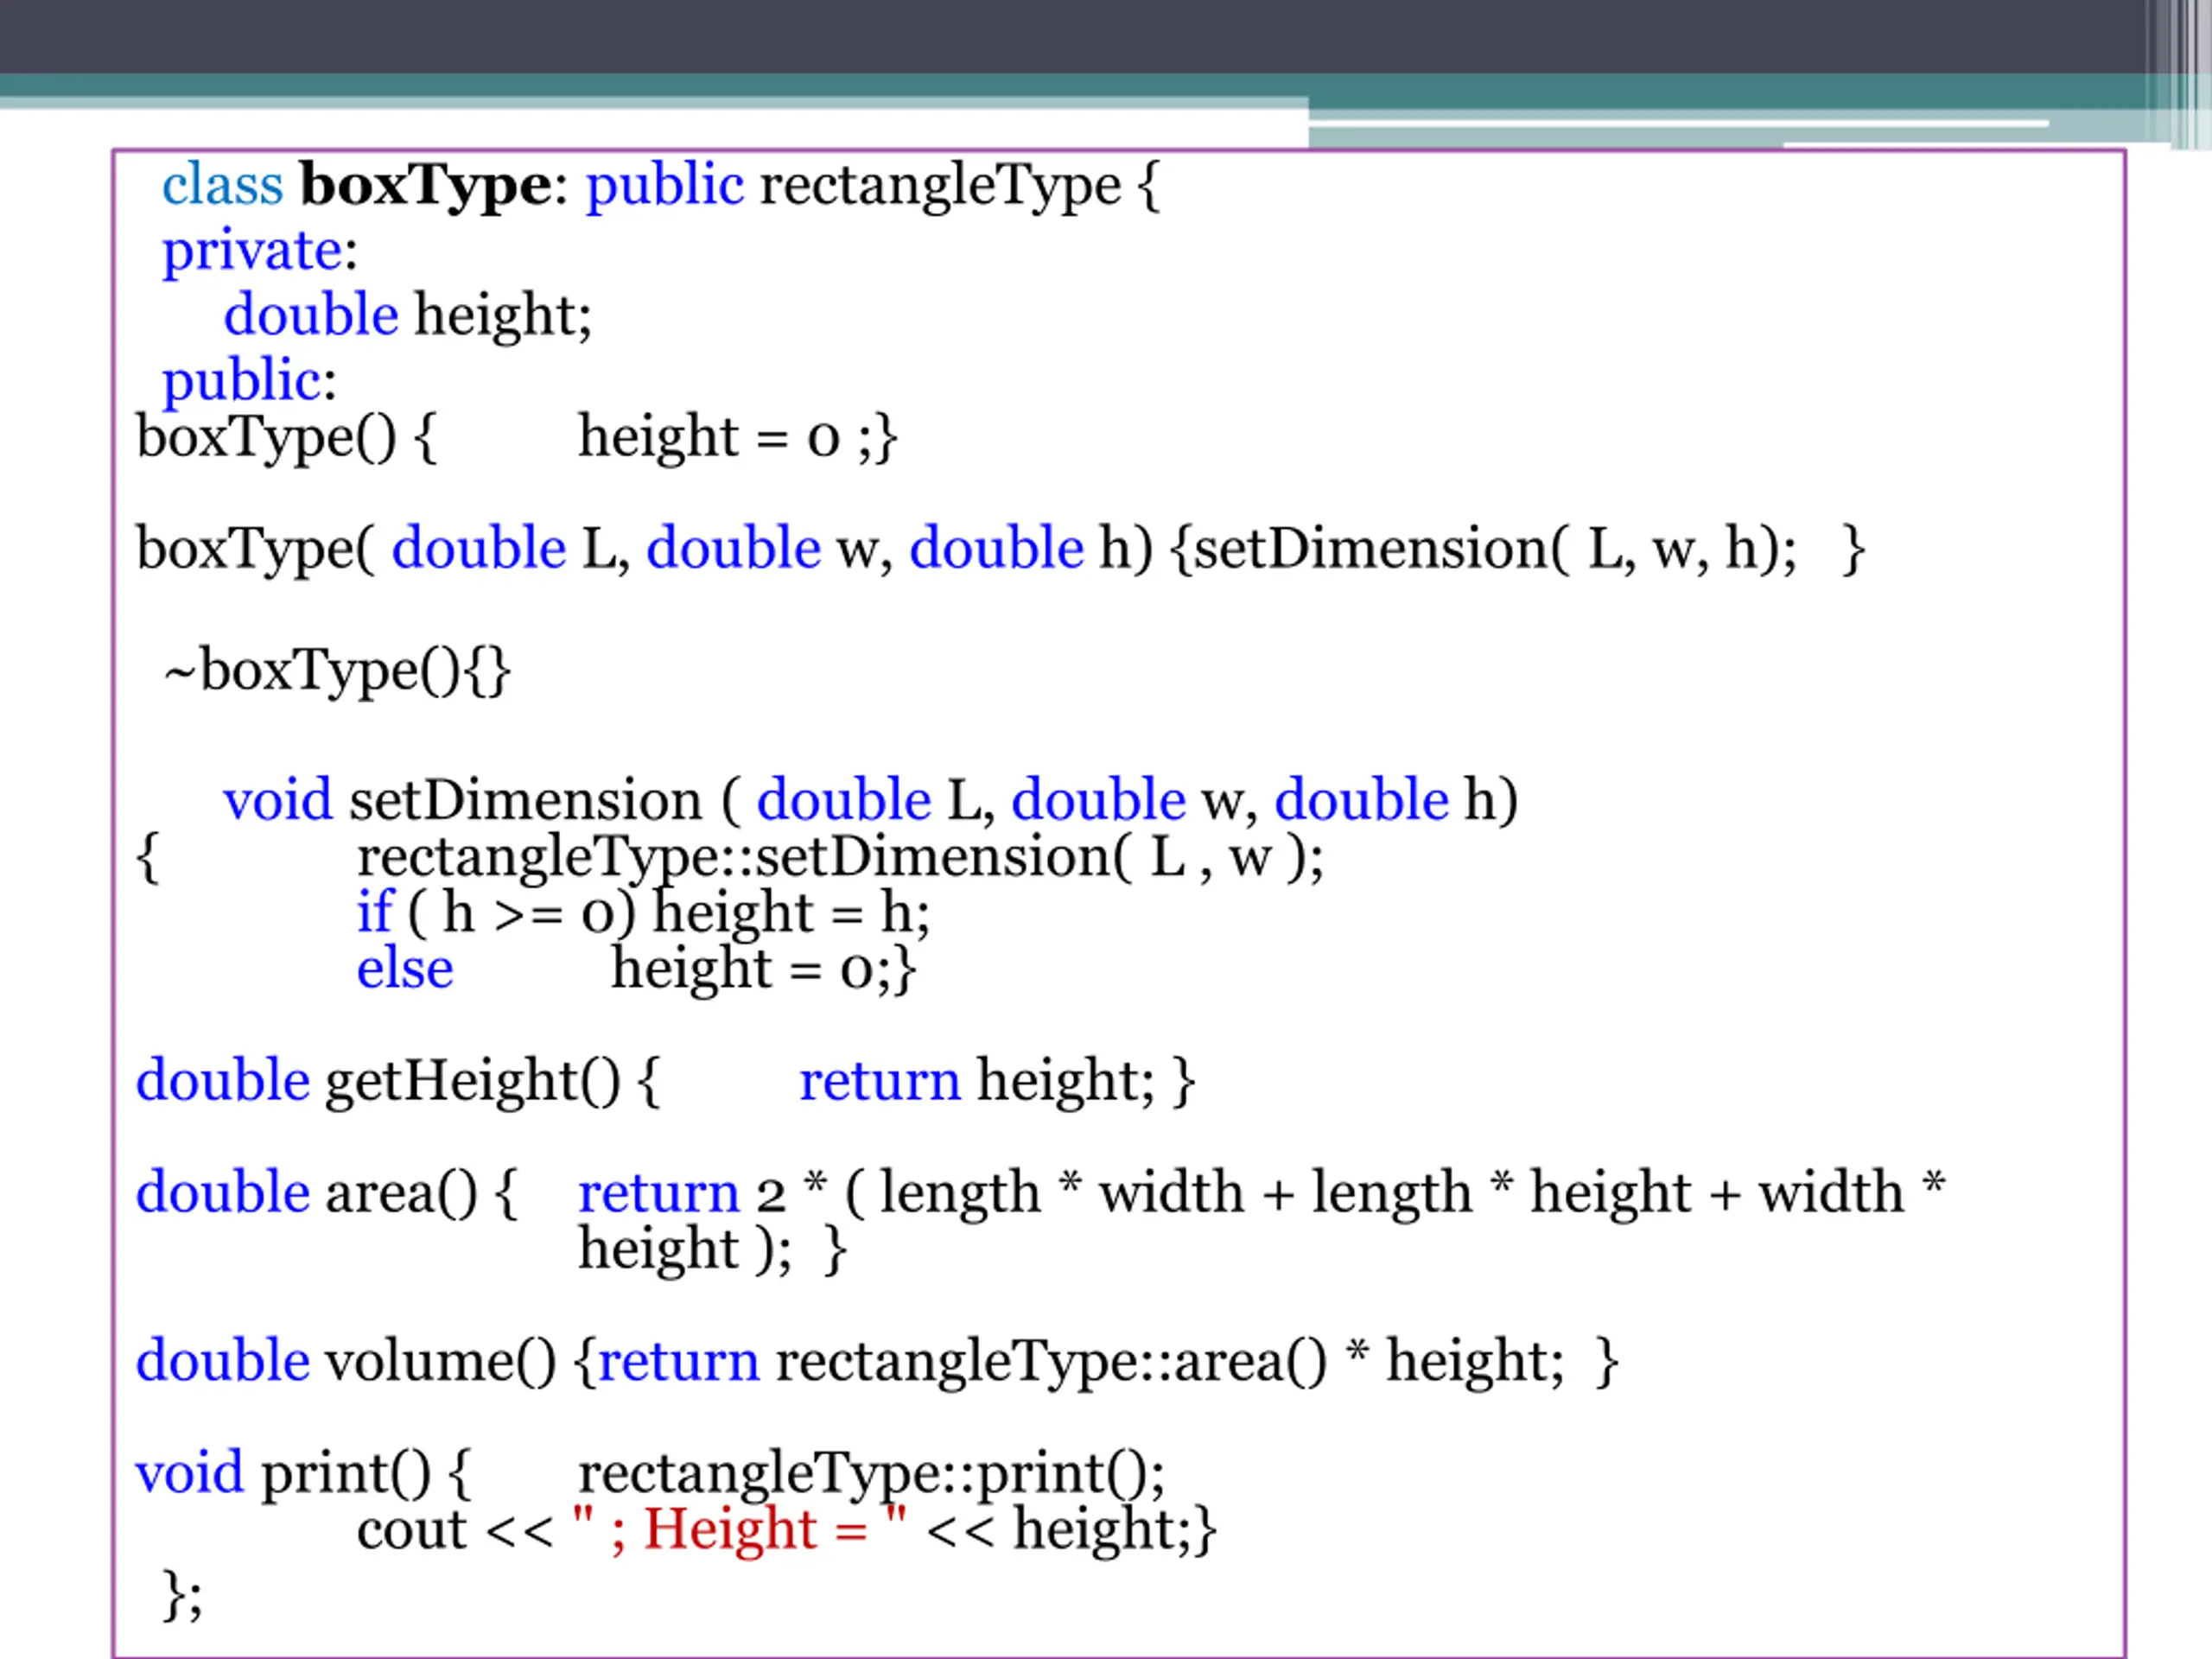Click the getHeight() function name
The image size is (2212, 1659).
[x=472, y=1082]
